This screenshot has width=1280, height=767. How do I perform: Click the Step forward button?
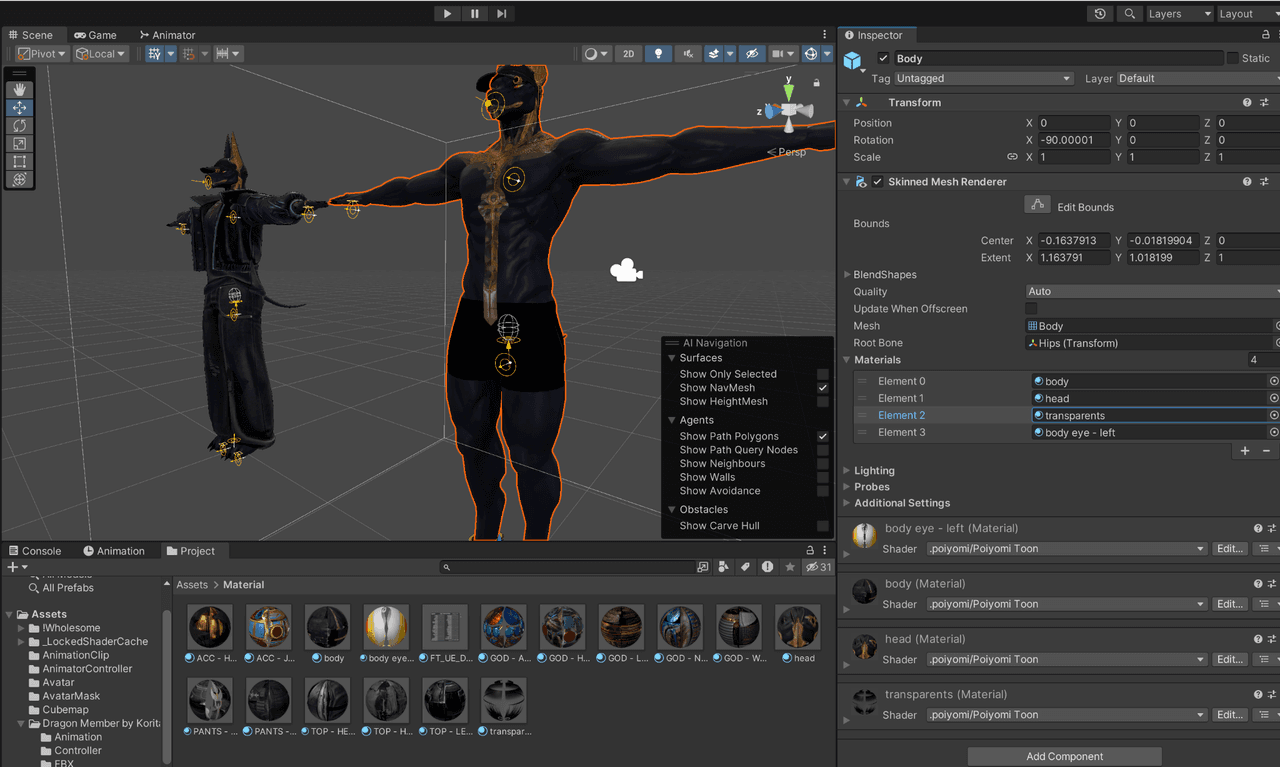(502, 14)
